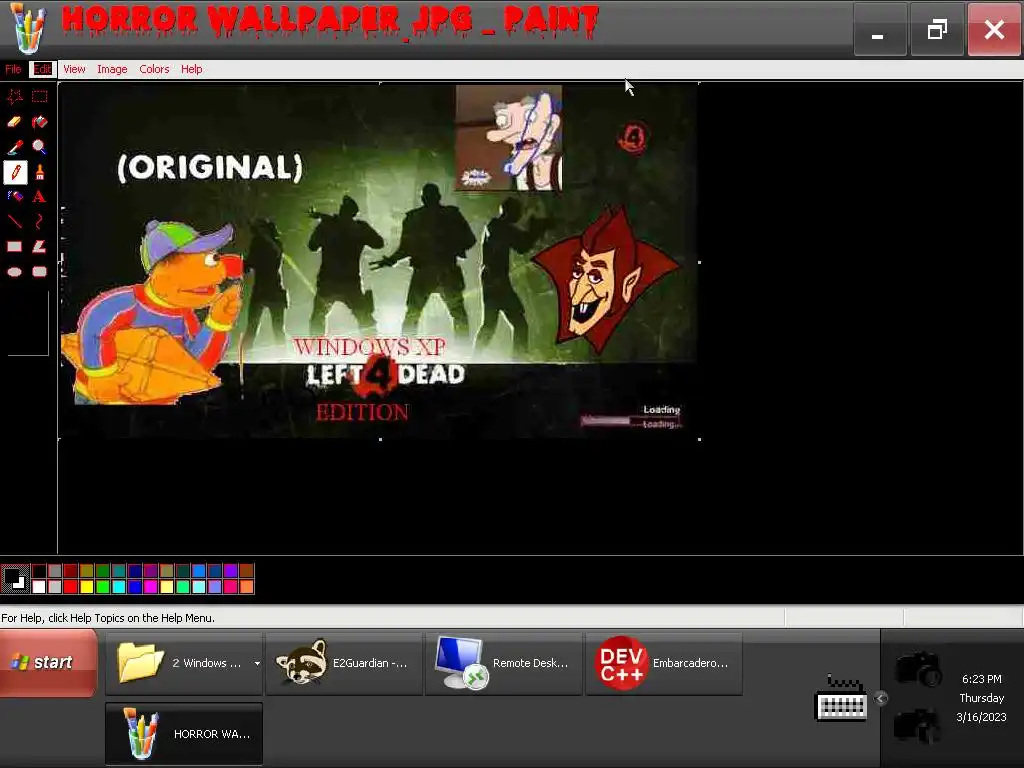The height and width of the screenshot is (768, 1024).
Task: Choose the Fill With Color bucket
Action: pos(40,121)
